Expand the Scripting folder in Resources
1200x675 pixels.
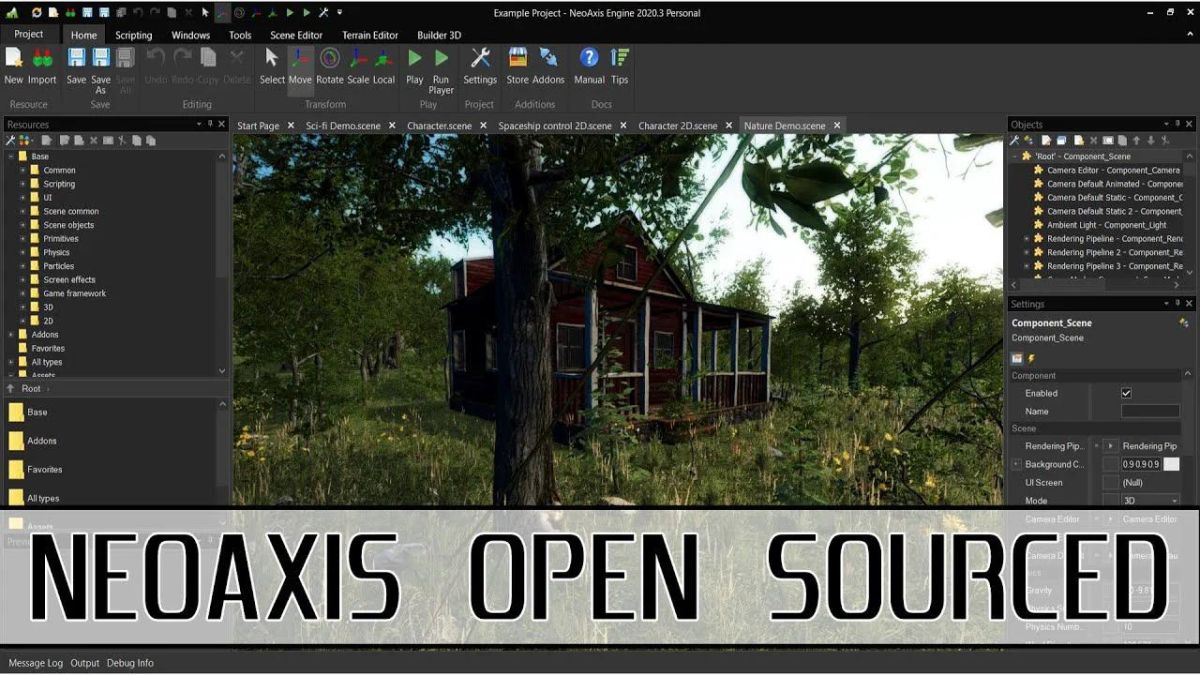pos(23,184)
